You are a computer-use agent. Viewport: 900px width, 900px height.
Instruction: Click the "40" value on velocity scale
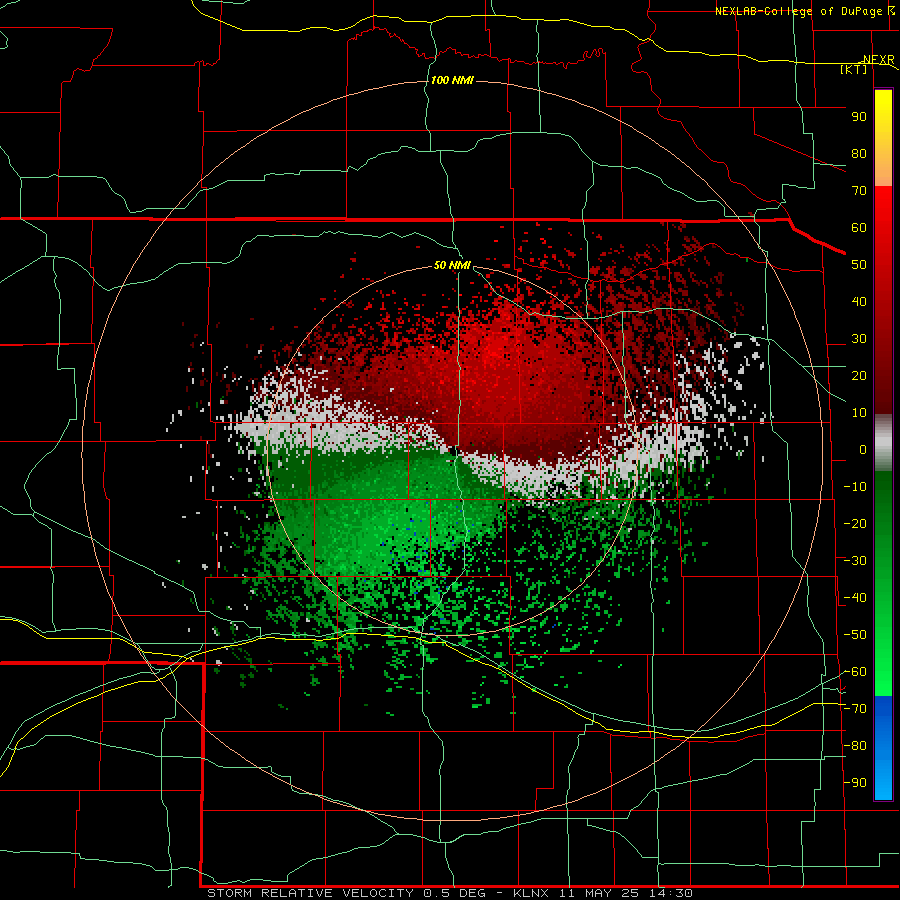tap(859, 301)
